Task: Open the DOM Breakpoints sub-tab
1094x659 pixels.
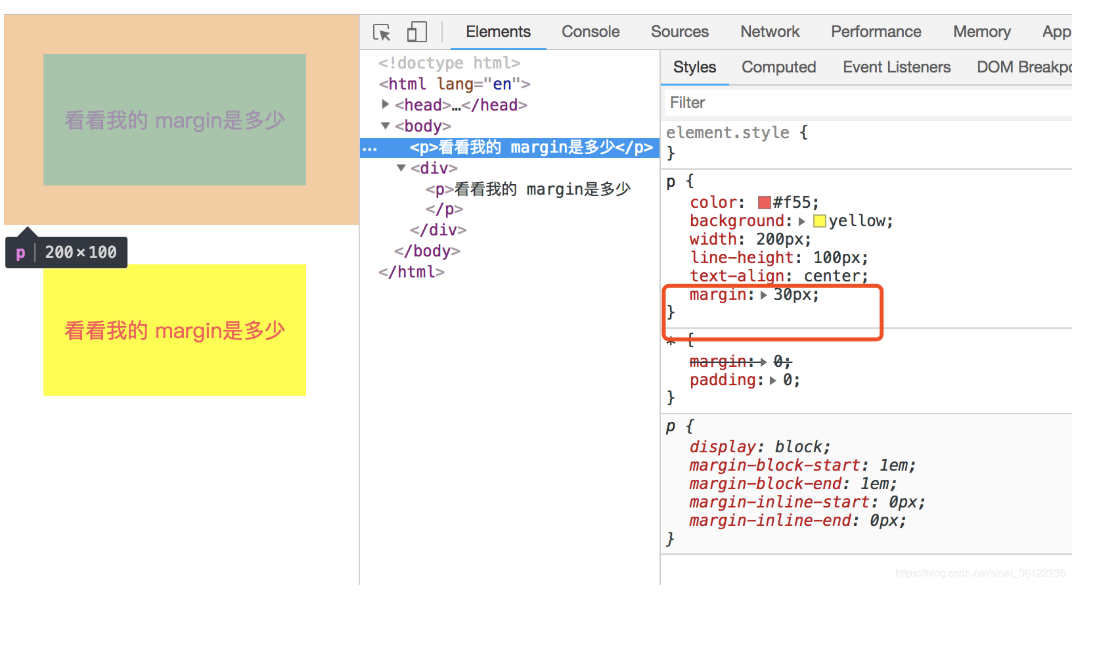Action: tap(1024, 67)
